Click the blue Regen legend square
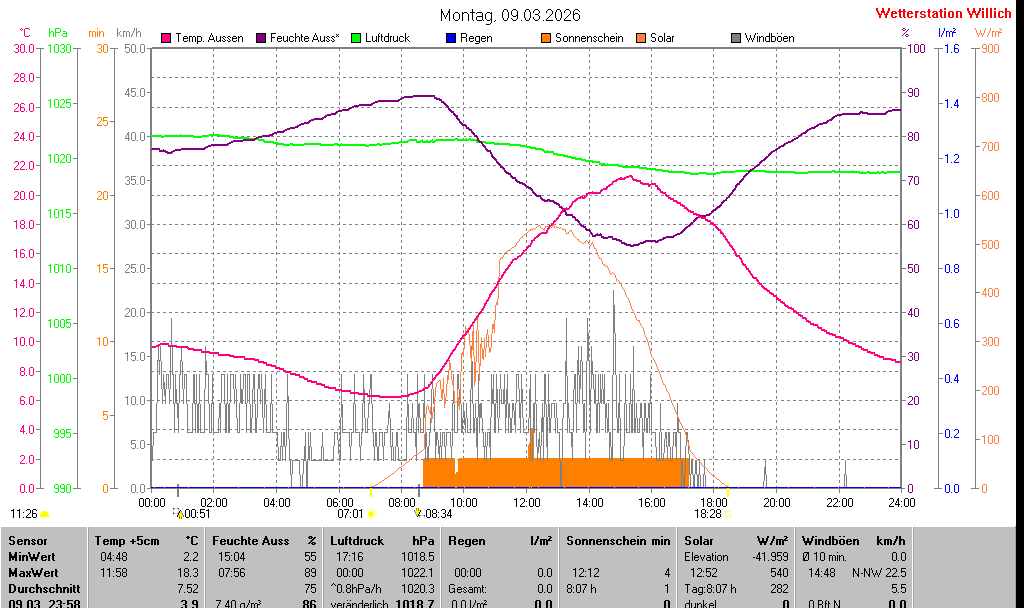1024x608 pixels. (451, 38)
